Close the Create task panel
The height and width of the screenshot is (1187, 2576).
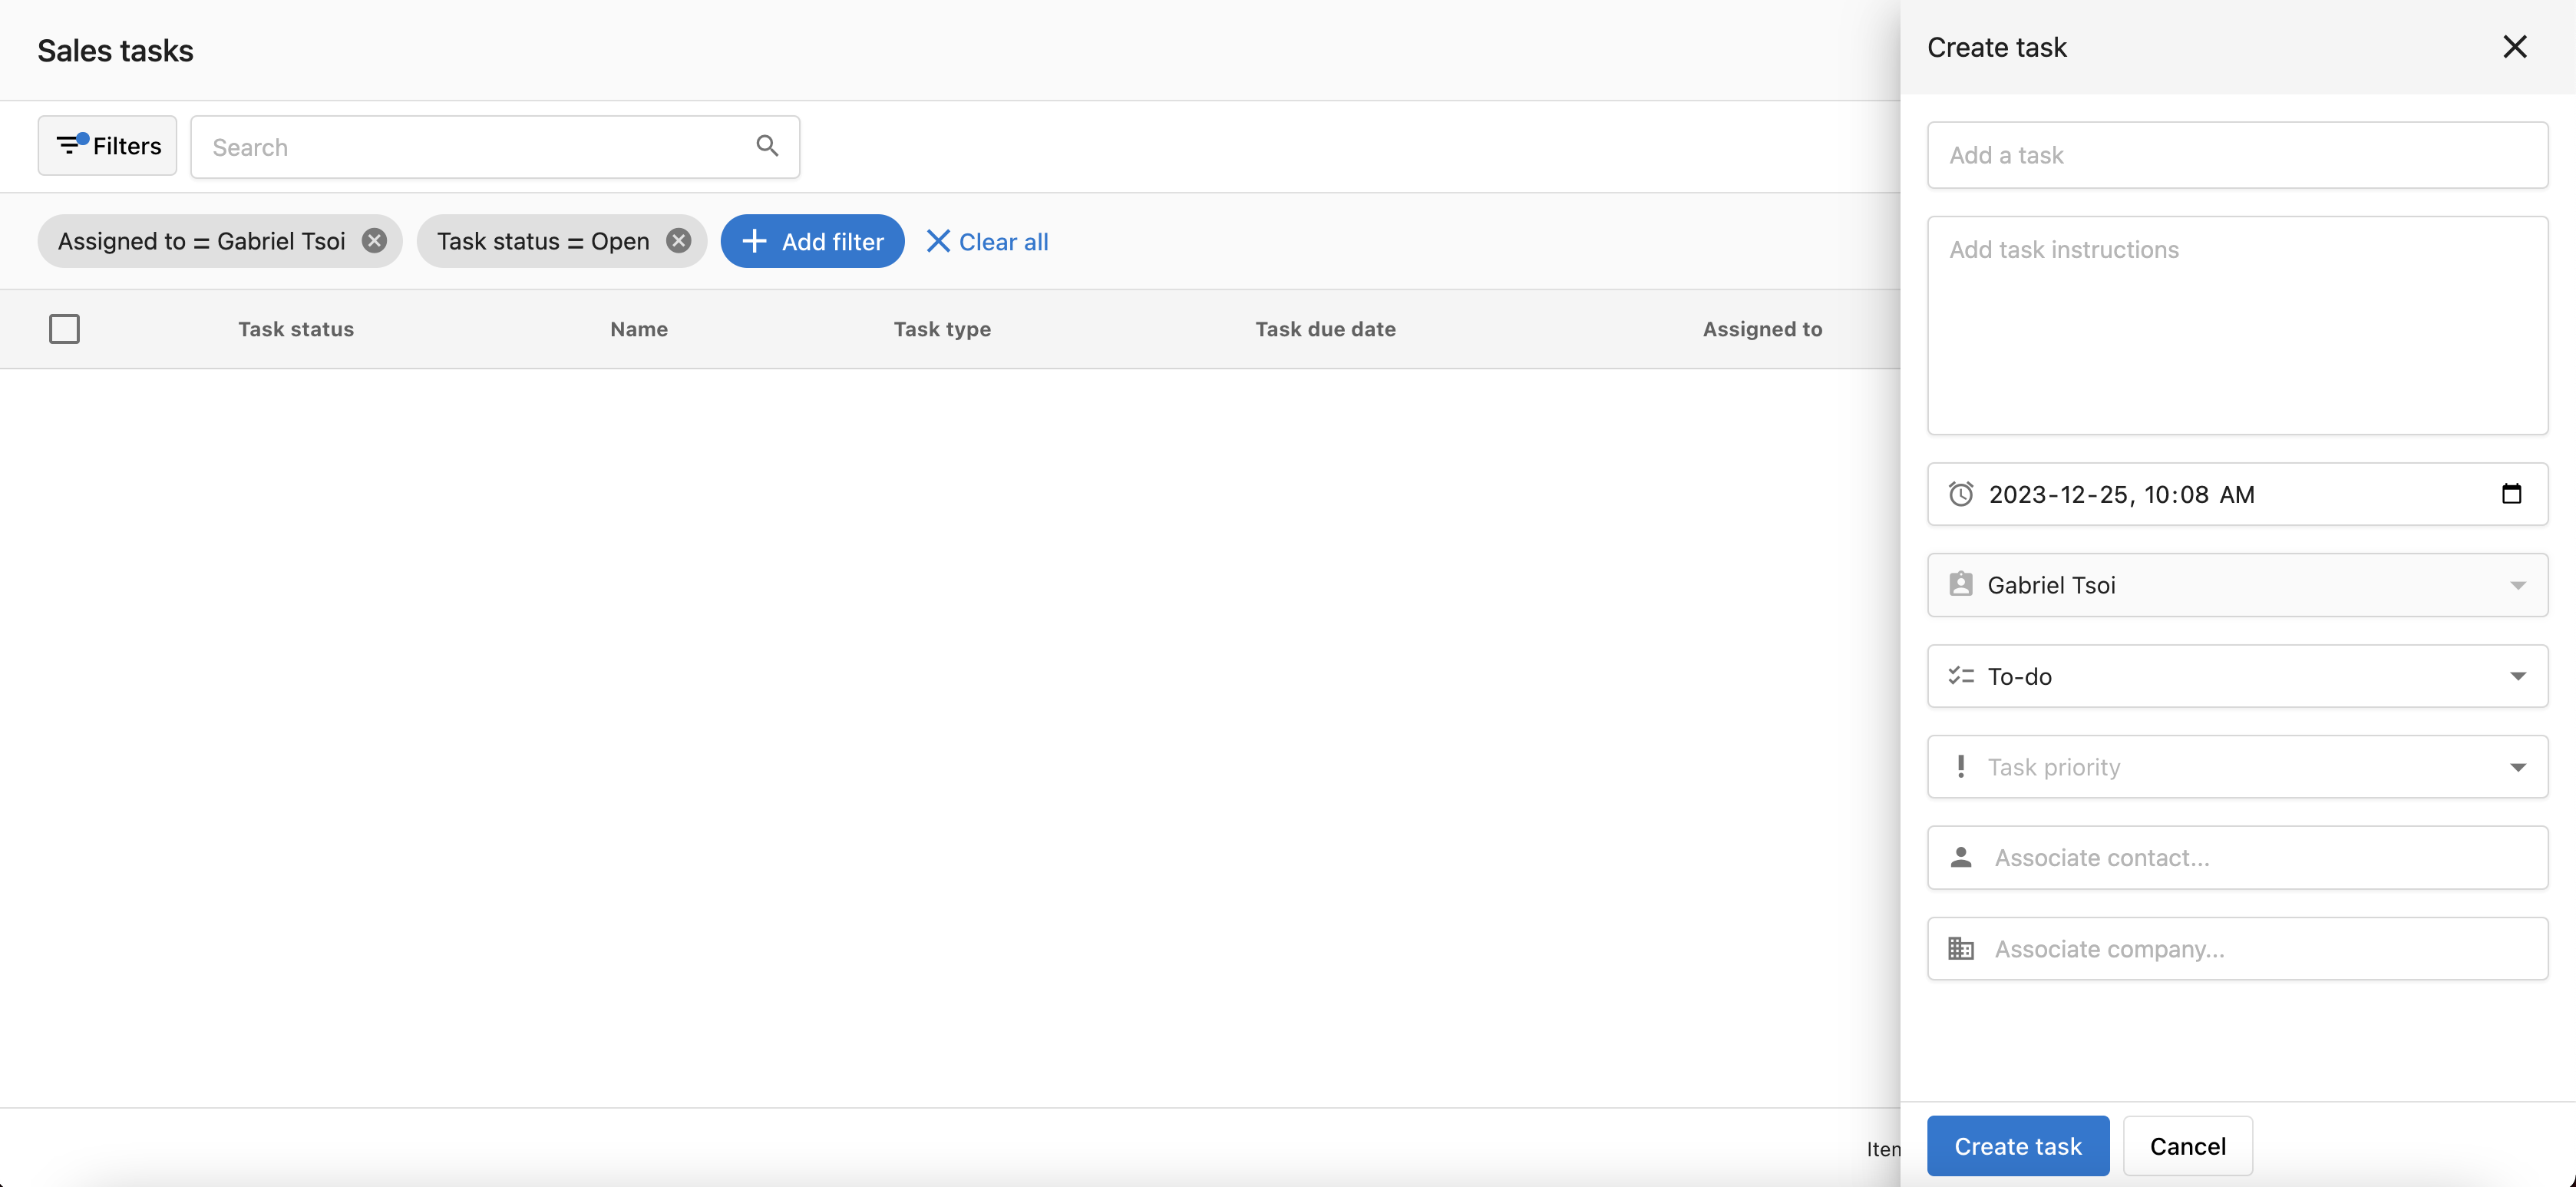tap(2515, 46)
